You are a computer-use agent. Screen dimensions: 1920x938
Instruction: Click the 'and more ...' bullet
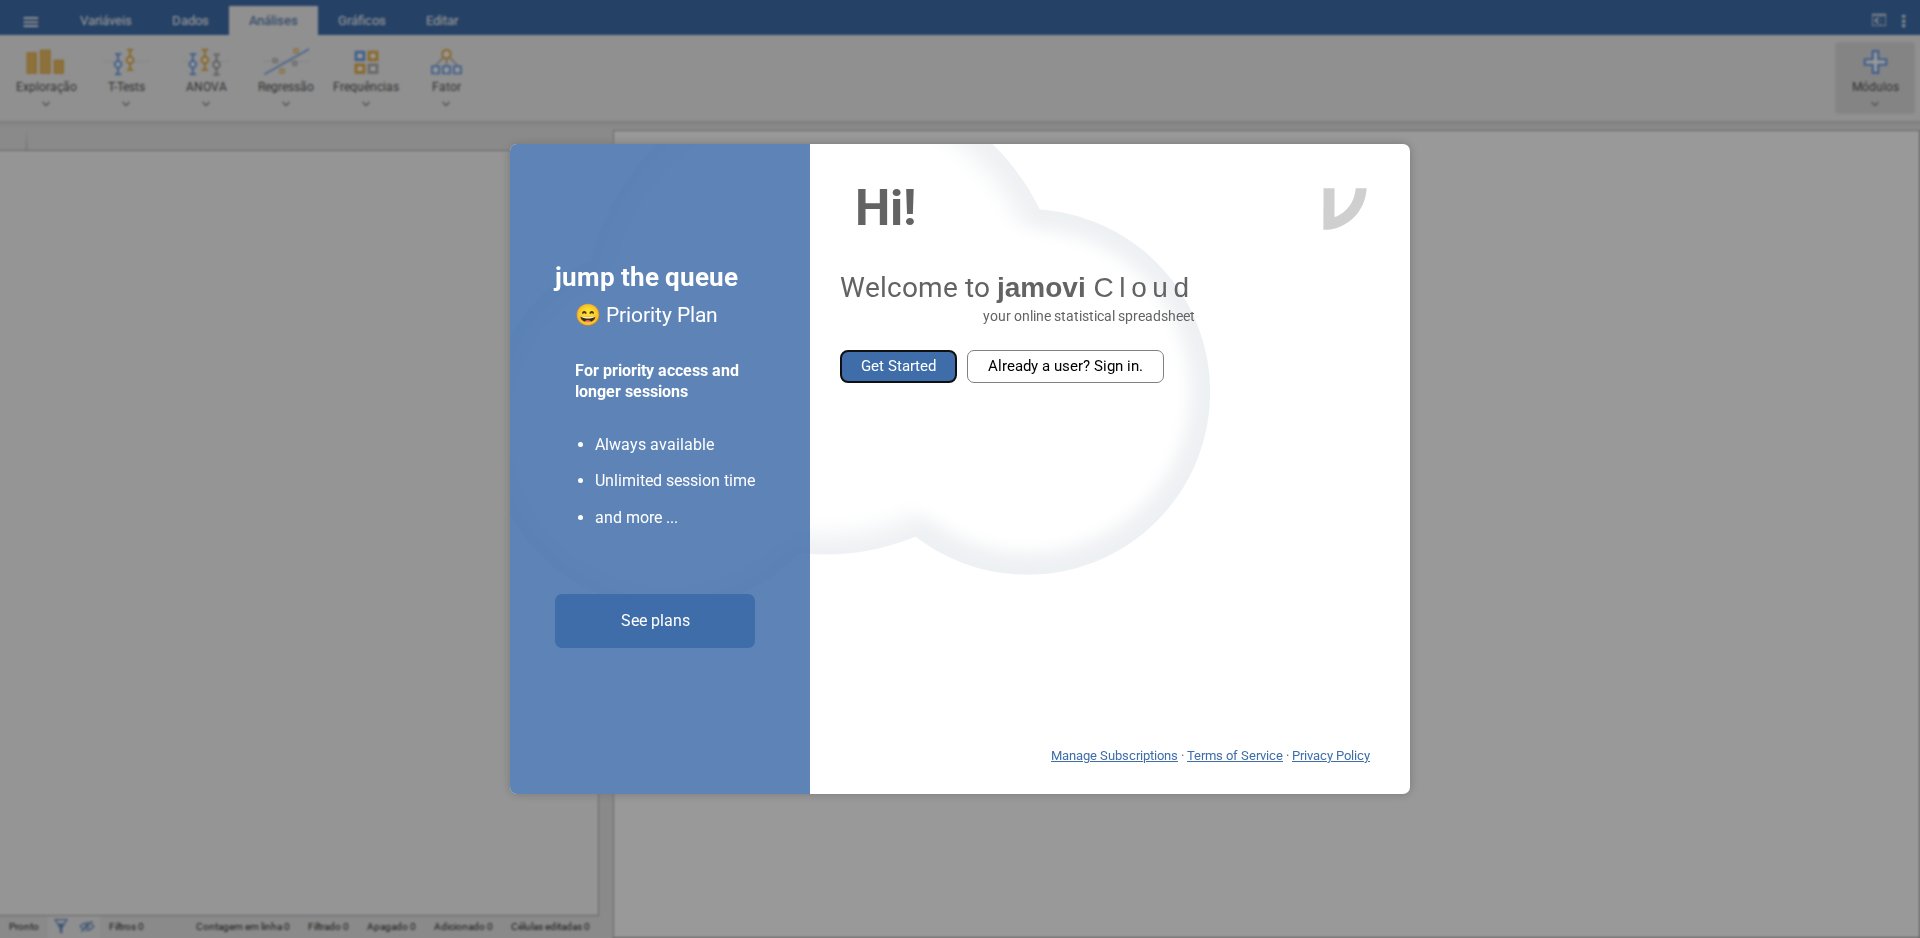pyautogui.click(x=636, y=517)
